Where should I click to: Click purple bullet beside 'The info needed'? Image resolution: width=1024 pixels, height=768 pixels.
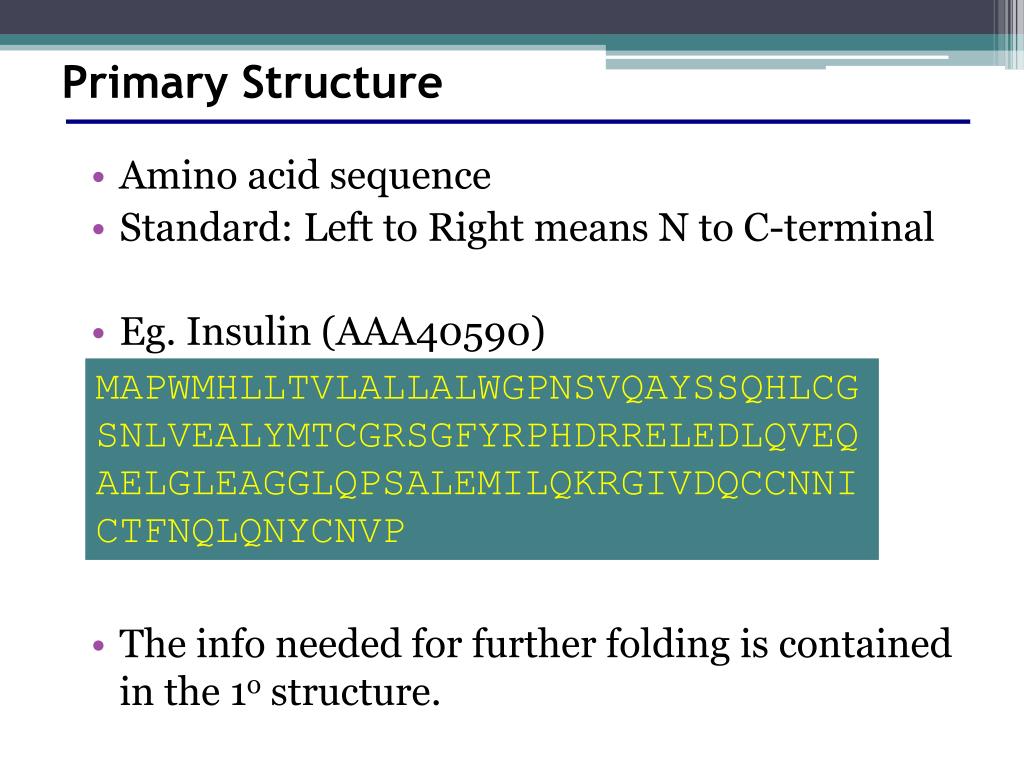tap(99, 646)
